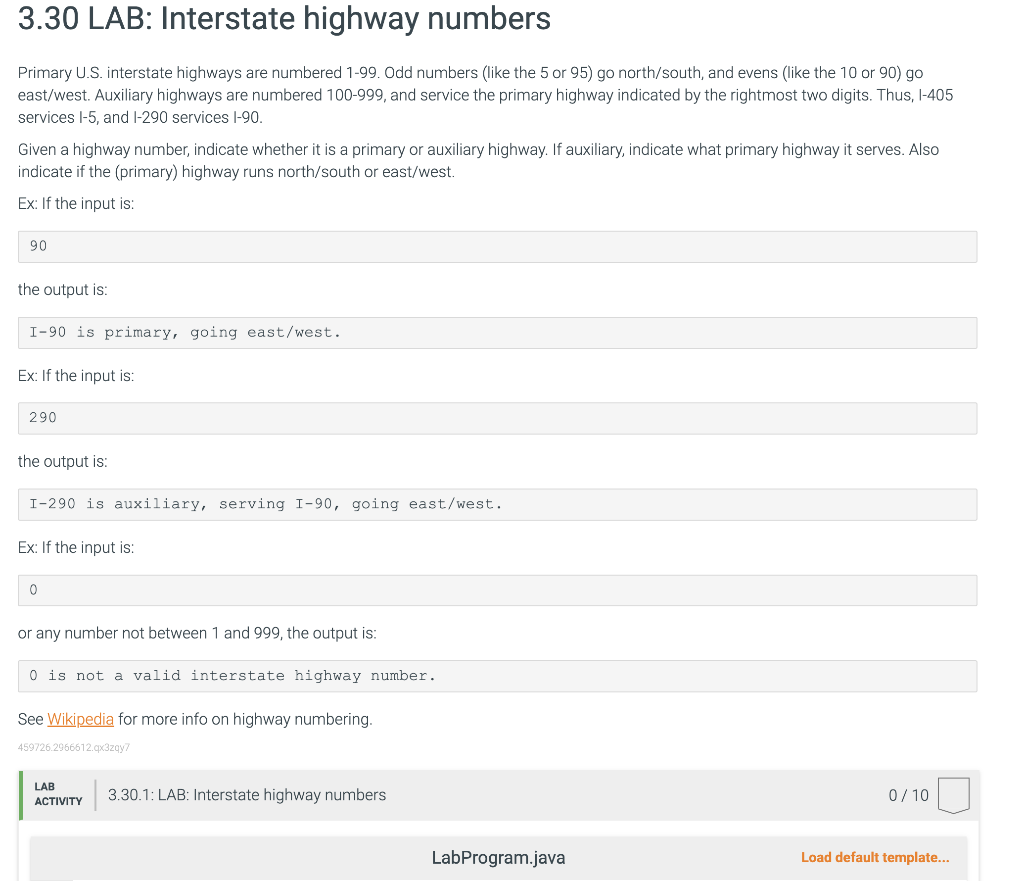Click the lab activity title 3.30.1
The image size is (1024, 881).
(246, 795)
